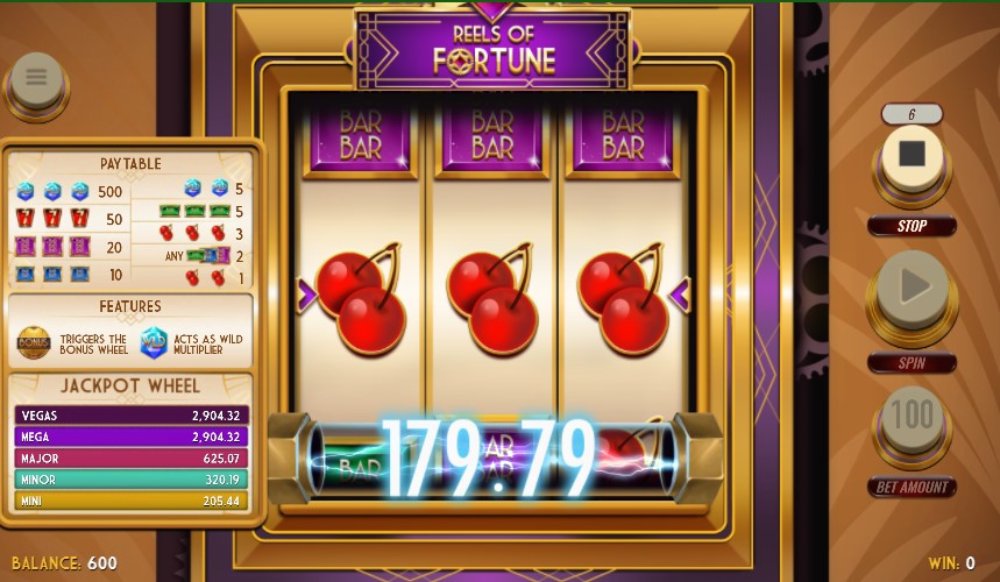Click the cherries on the middle reel
The image size is (1000, 582).
492,298
